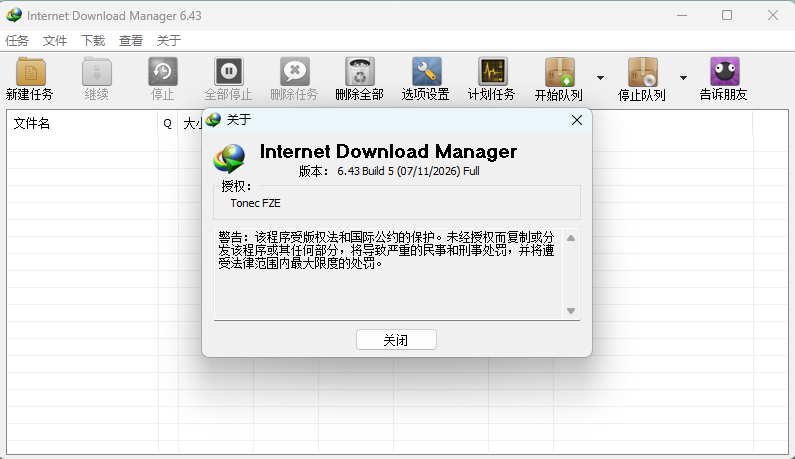The image size is (795, 459).
Task: Click the Internet Download Manager heading in the dialog
Action: coord(388,152)
